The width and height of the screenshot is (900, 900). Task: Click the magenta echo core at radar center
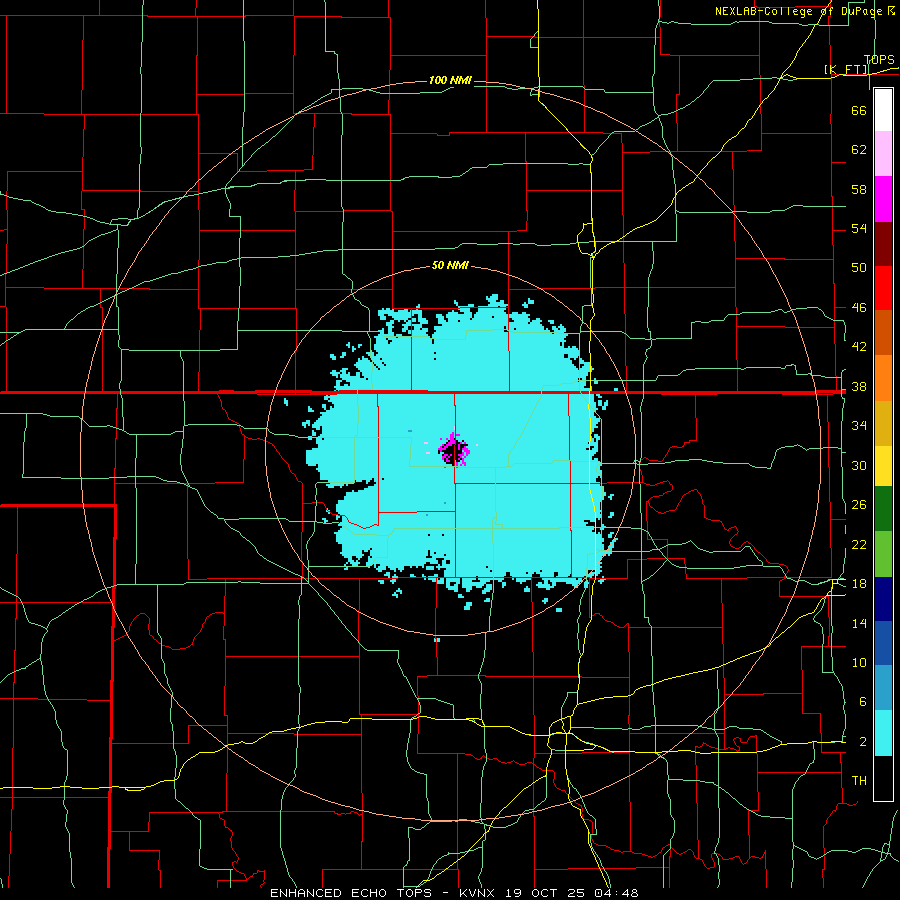point(453,449)
